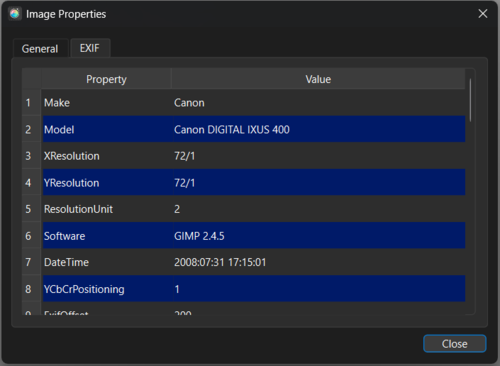Viewport: 500px width, 366px height.
Task: Select the Model property cell
Action: pos(107,129)
